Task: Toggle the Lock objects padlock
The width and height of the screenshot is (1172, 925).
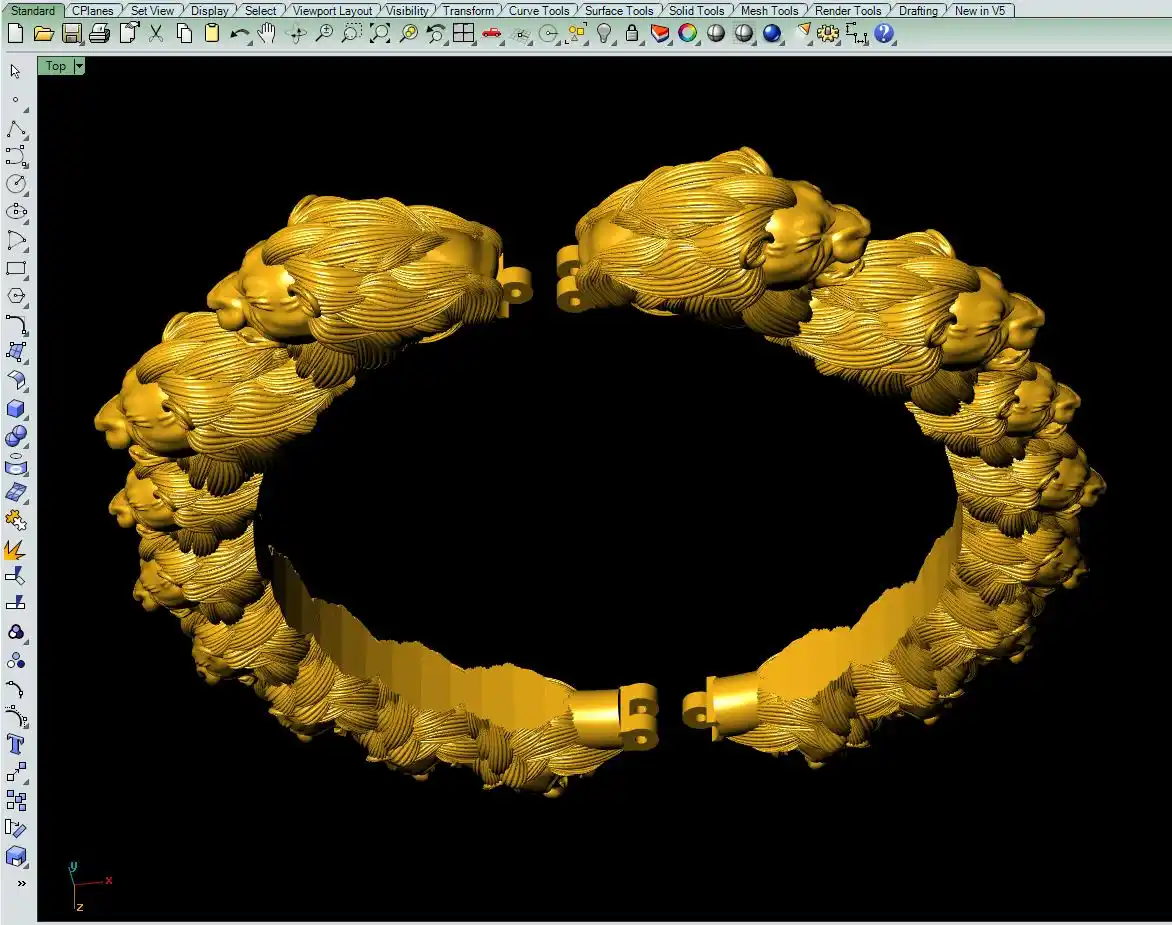Action: (632, 33)
